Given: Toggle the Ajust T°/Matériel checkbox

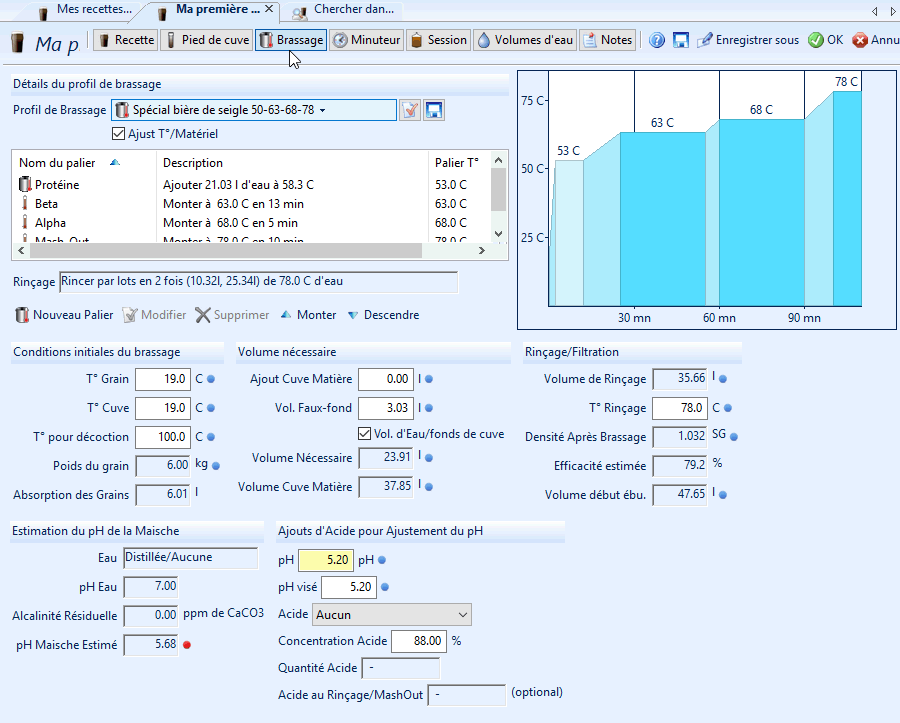Looking at the screenshot, I should [x=119, y=134].
